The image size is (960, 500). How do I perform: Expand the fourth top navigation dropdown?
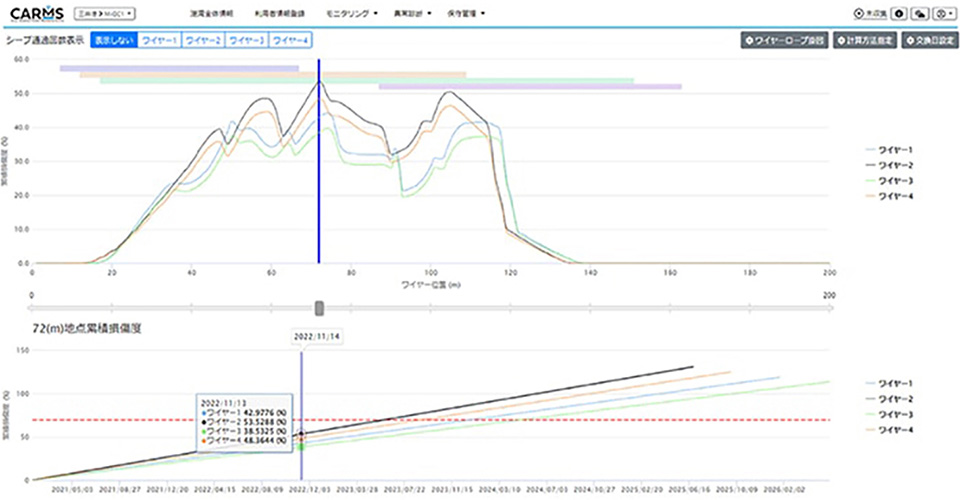pos(413,13)
